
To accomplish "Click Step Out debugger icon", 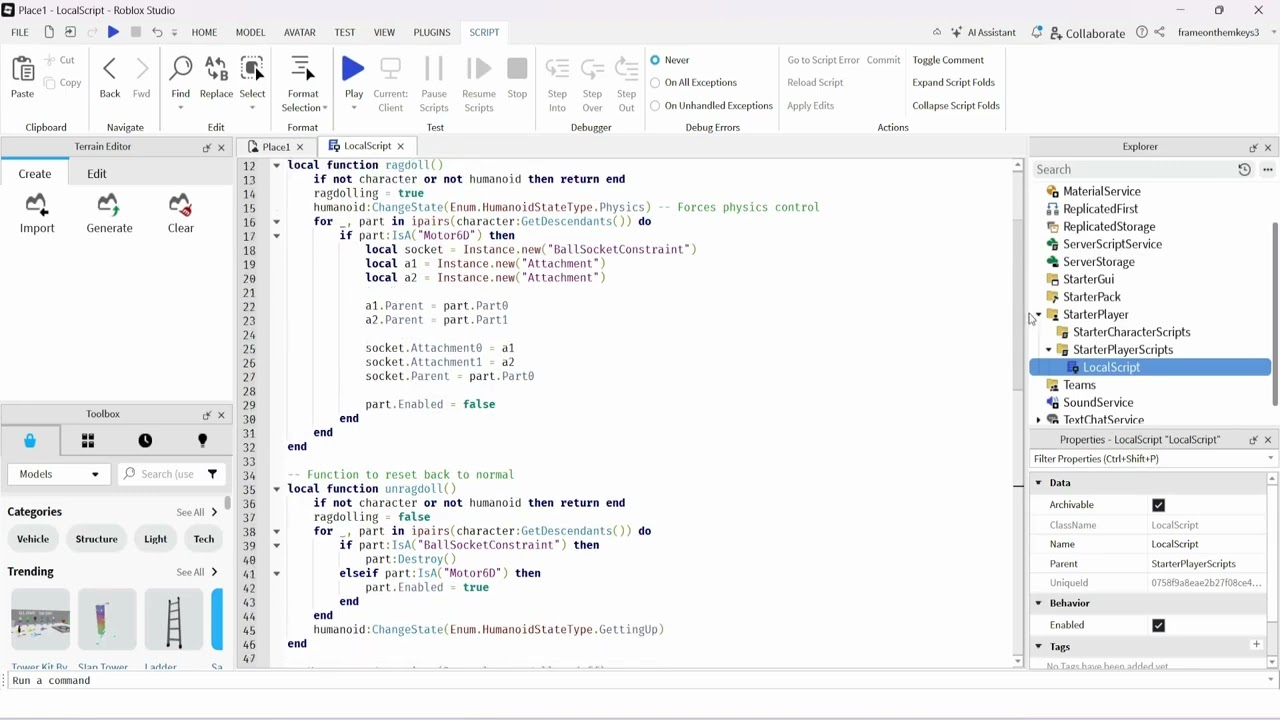I will tap(626, 69).
